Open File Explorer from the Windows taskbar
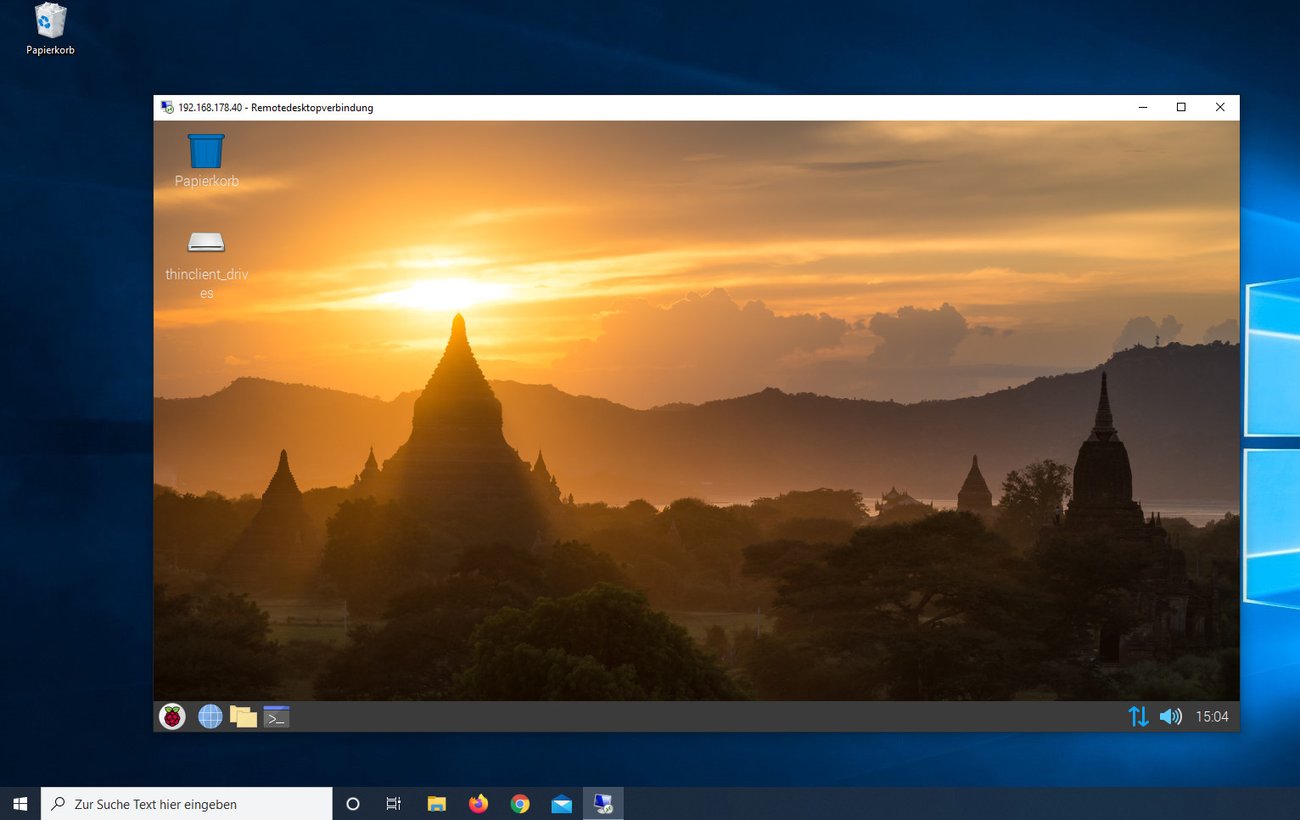The image size is (1300, 820). click(436, 804)
